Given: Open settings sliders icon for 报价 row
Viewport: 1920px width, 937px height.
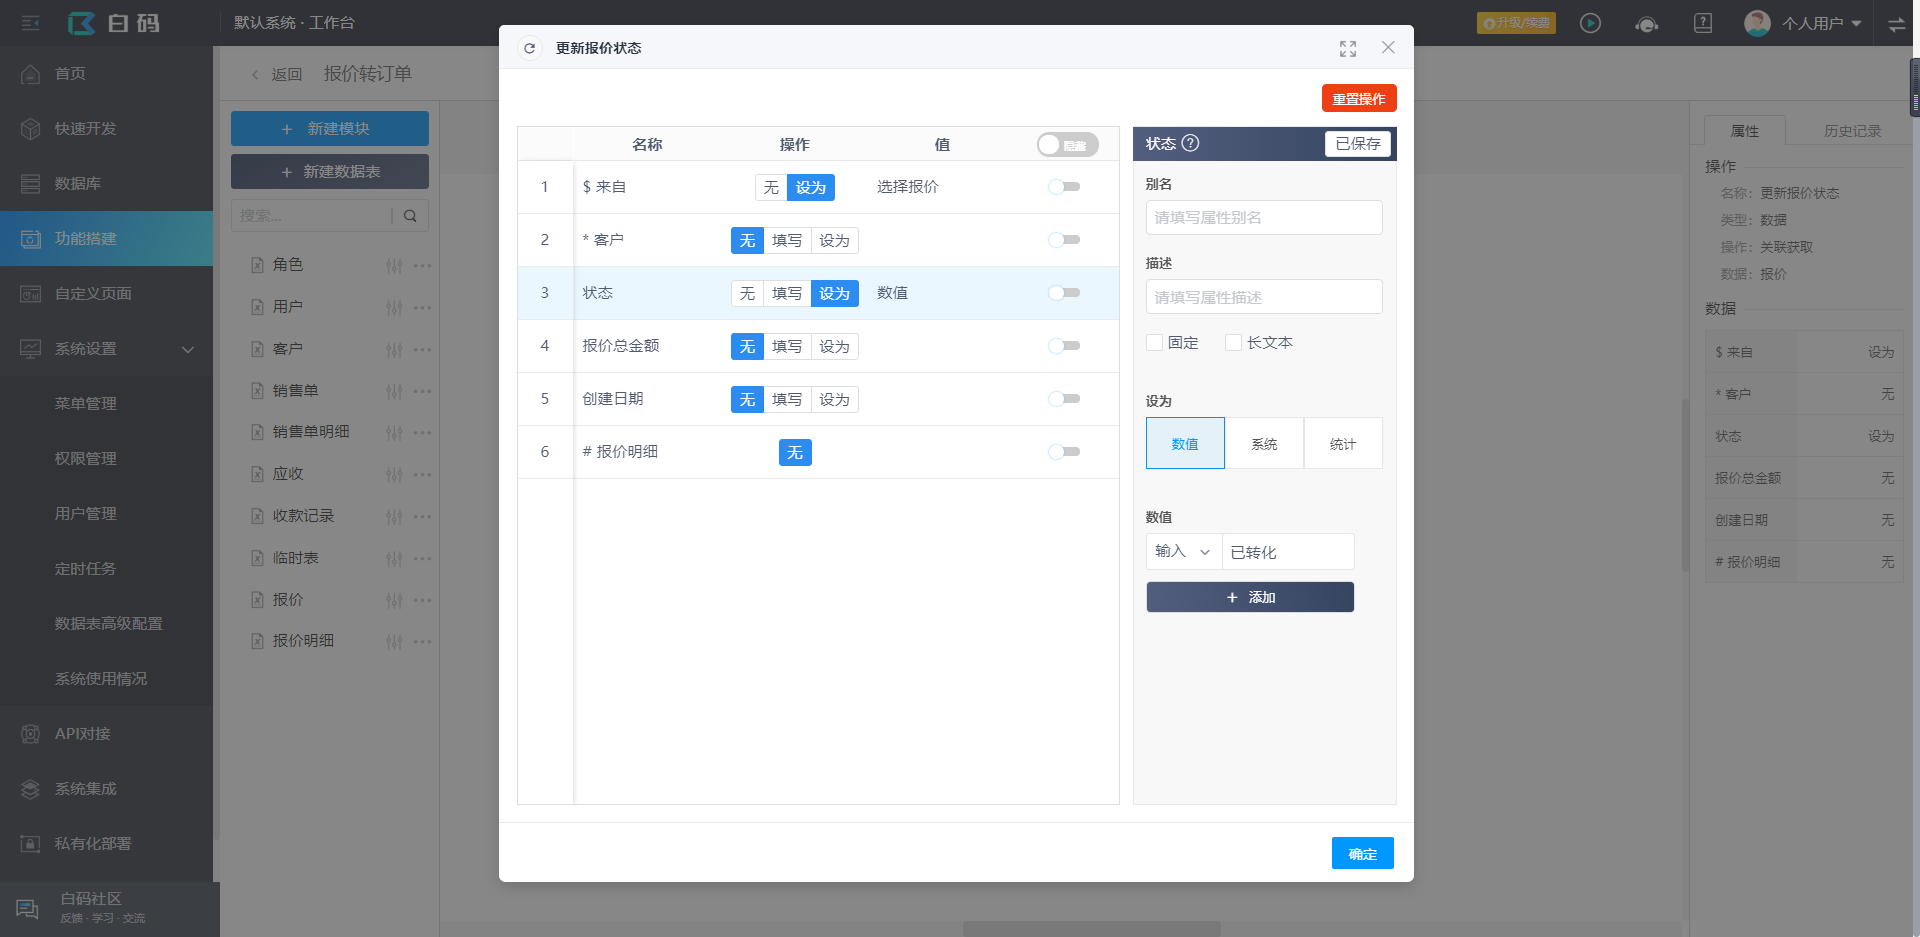Looking at the screenshot, I should 394,600.
